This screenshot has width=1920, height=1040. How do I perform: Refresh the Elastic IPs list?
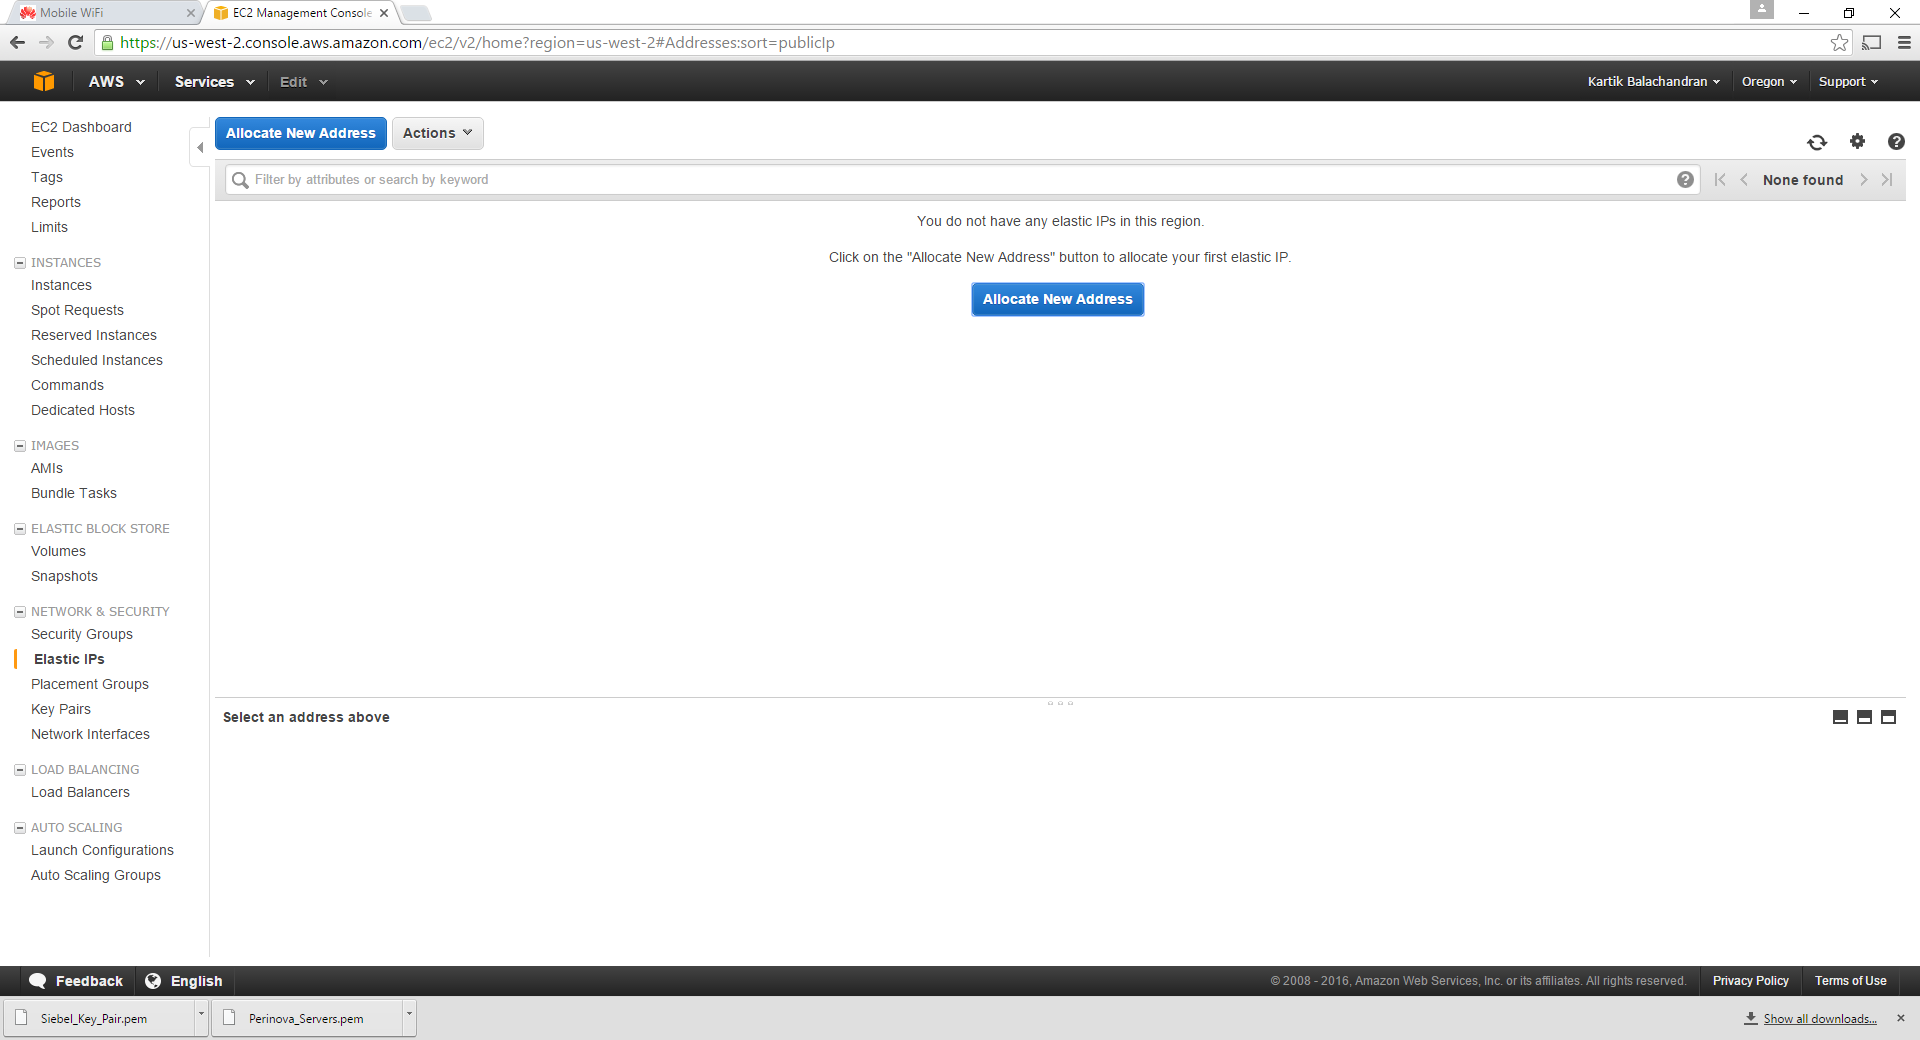click(1817, 142)
